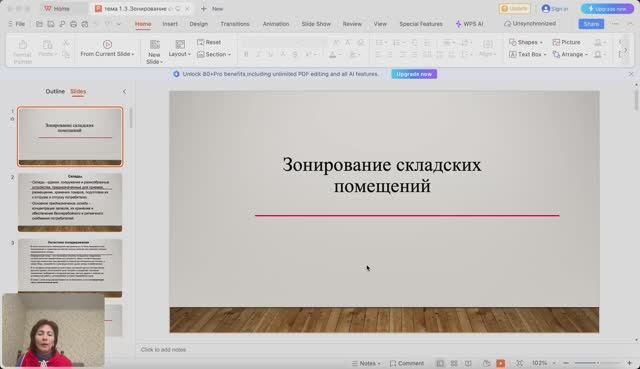Toggle Underline formatting
The width and height of the screenshot is (640, 369).
point(270,54)
